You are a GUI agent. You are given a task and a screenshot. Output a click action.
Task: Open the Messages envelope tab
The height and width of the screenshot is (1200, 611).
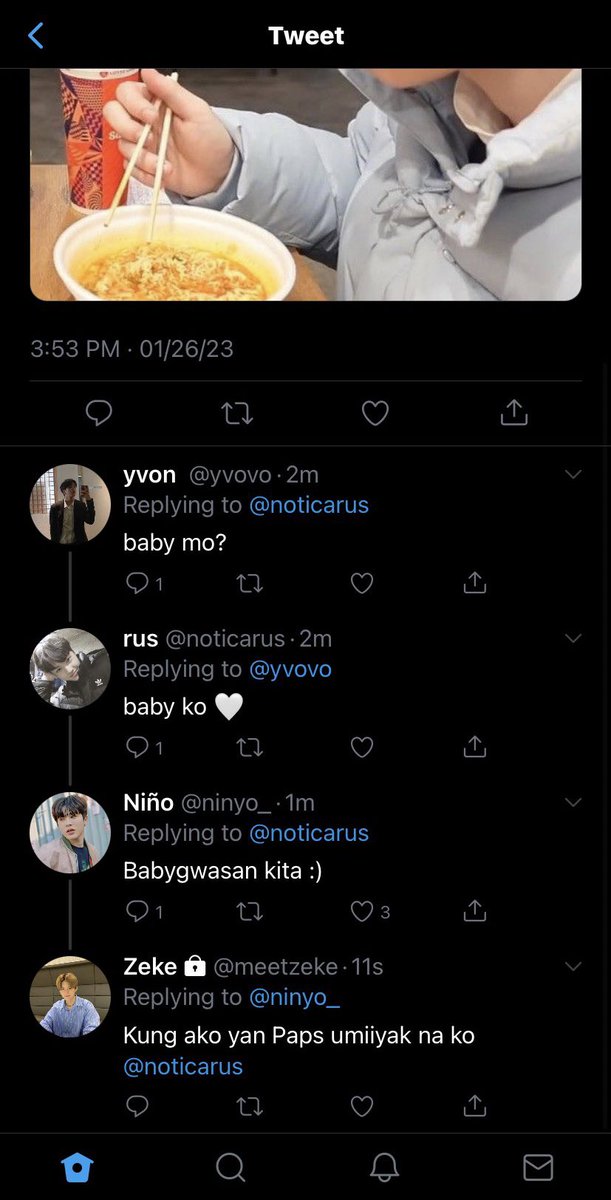(538, 1167)
